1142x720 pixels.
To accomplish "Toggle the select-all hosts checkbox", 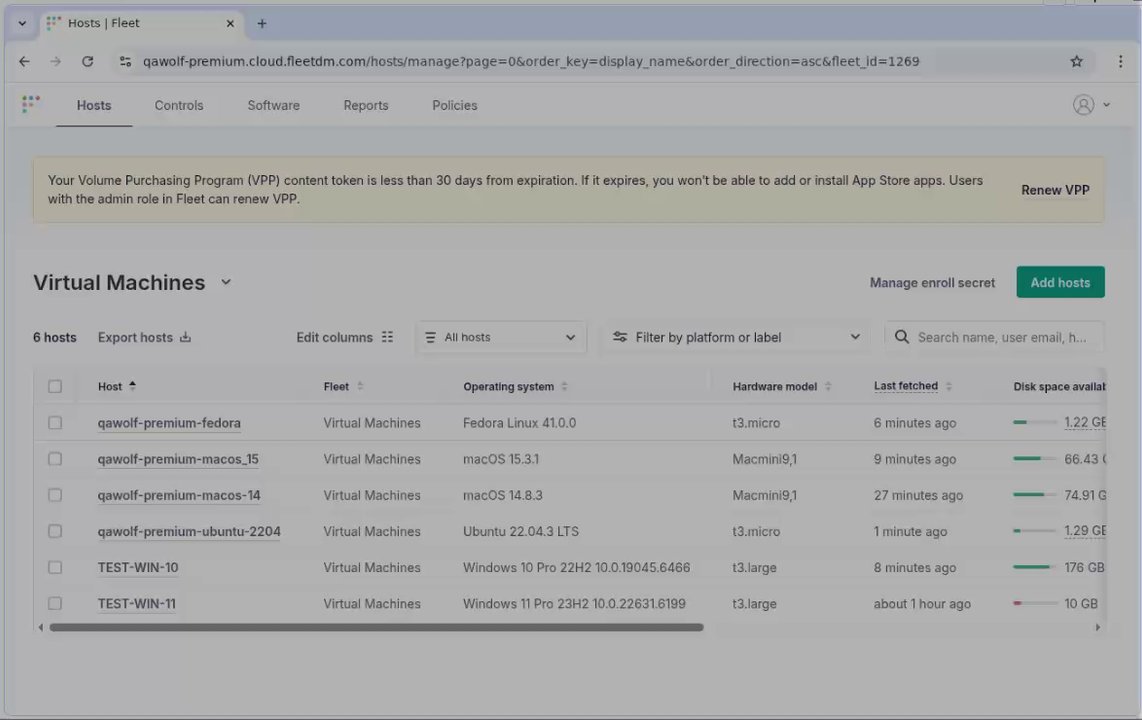I will pyautogui.click(x=55, y=387).
